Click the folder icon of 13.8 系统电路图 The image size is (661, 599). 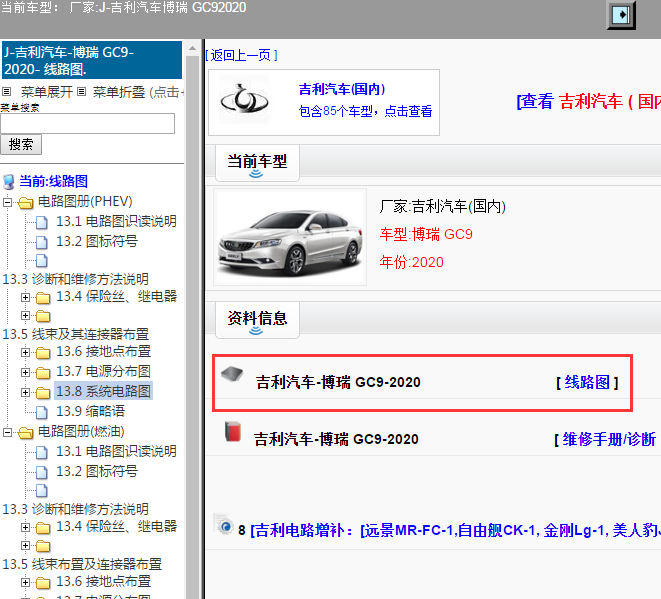click(x=43, y=393)
